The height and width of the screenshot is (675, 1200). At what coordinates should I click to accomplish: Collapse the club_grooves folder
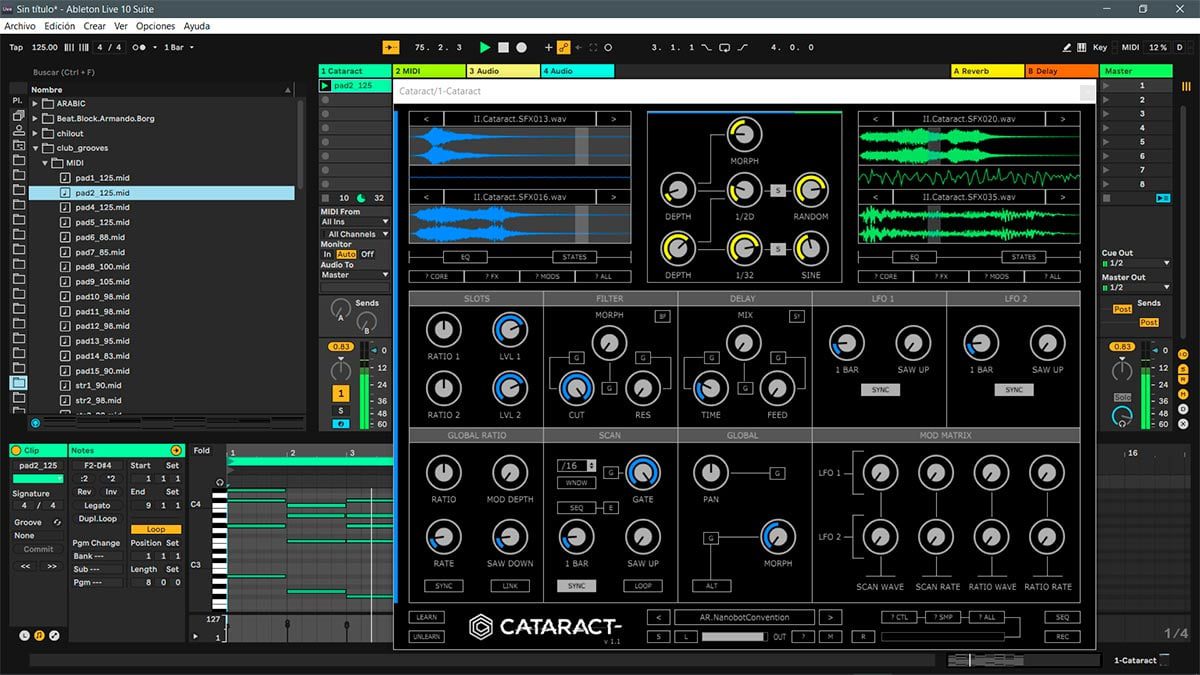[x=35, y=148]
